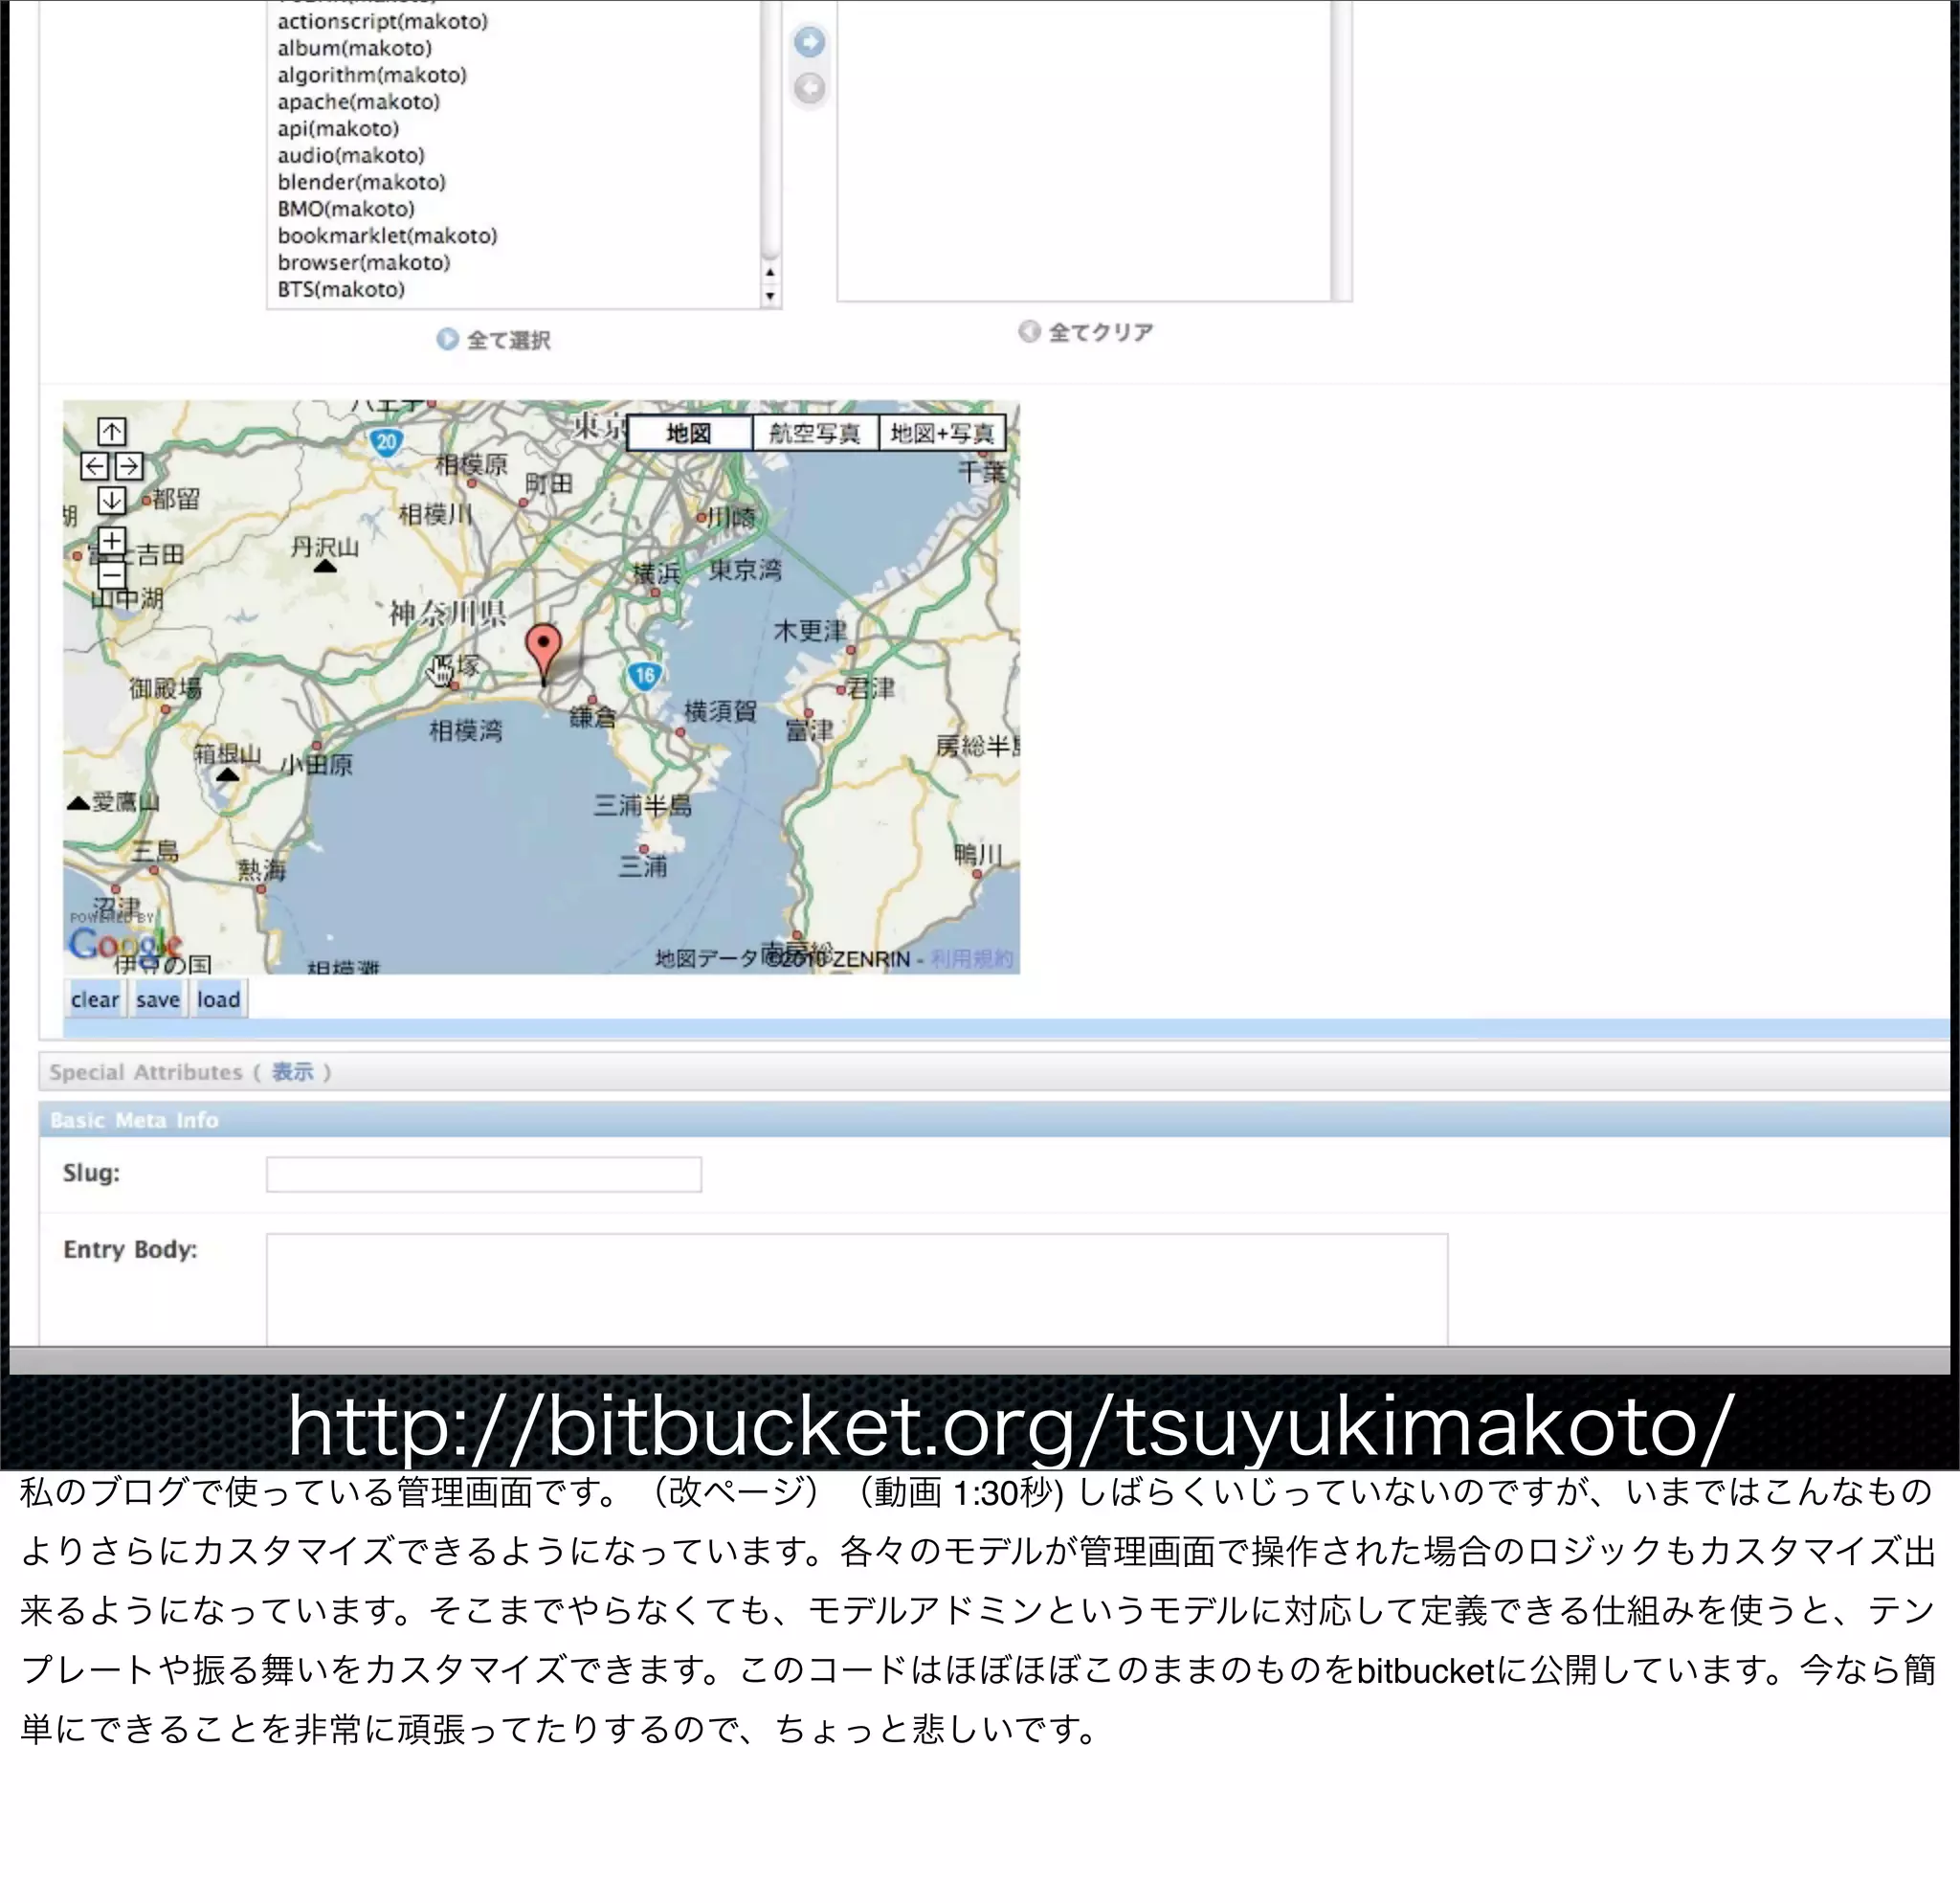Screen dimensions: 1960x1903
Task: Pan the map down with arrow
Action: tap(112, 500)
